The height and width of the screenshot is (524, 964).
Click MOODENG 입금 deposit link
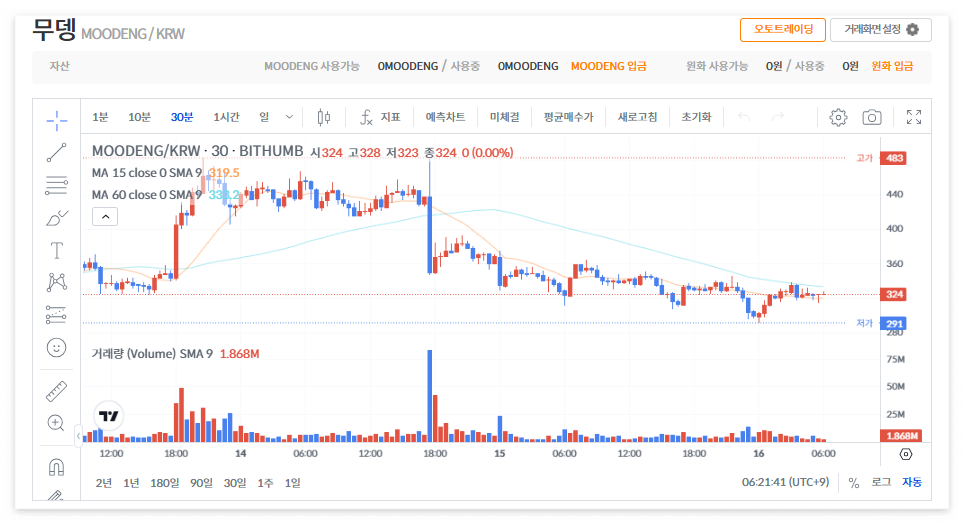(x=609, y=66)
